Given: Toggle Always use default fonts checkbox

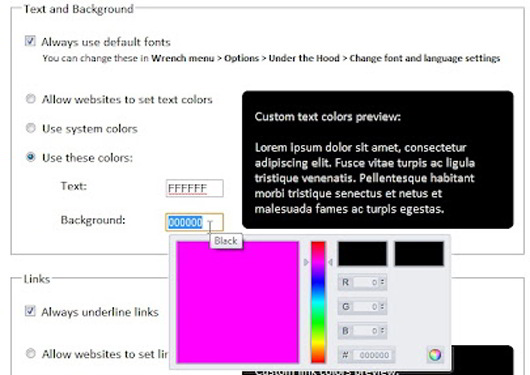Looking at the screenshot, I should click(30, 41).
